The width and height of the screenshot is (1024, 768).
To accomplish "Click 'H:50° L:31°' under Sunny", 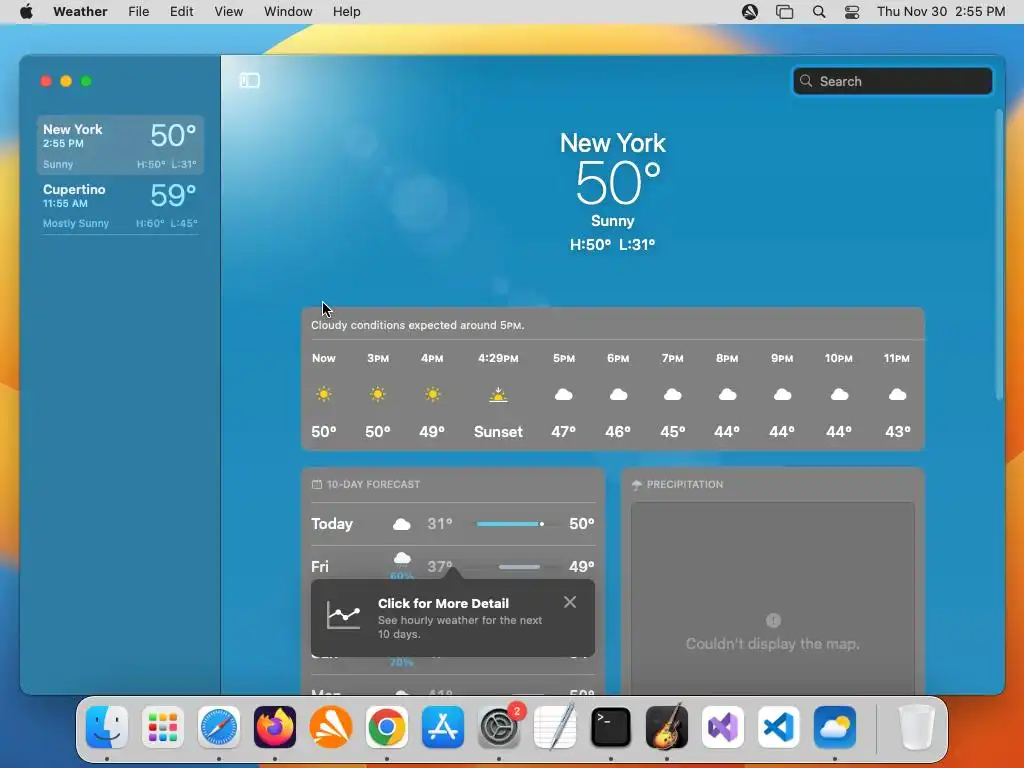I will point(613,245).
